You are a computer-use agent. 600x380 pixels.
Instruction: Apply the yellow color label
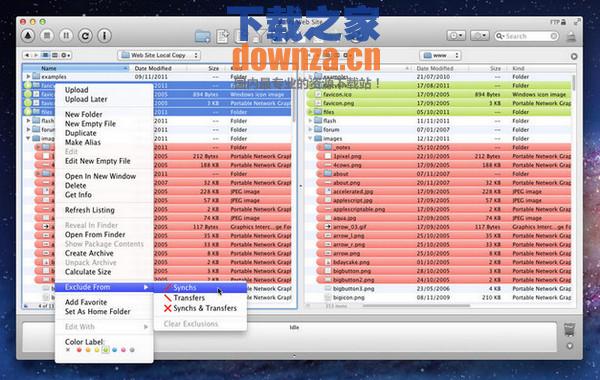pos(97,350)
